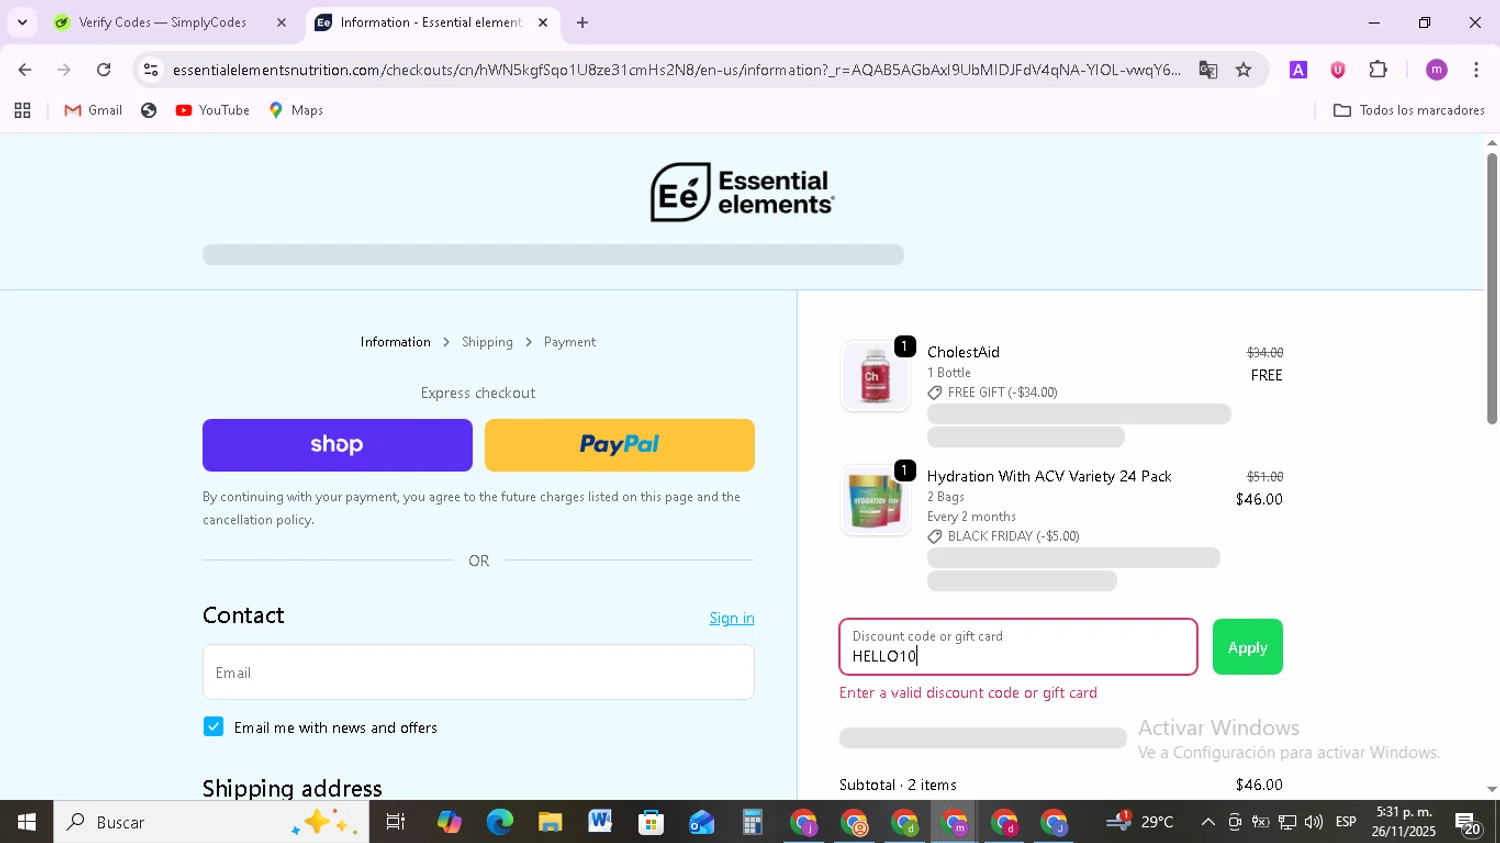Image resolution: width=1500 pixels, height=843 pixels.
Task: Open File Explorer from taskbar
Action: [550, 822]
